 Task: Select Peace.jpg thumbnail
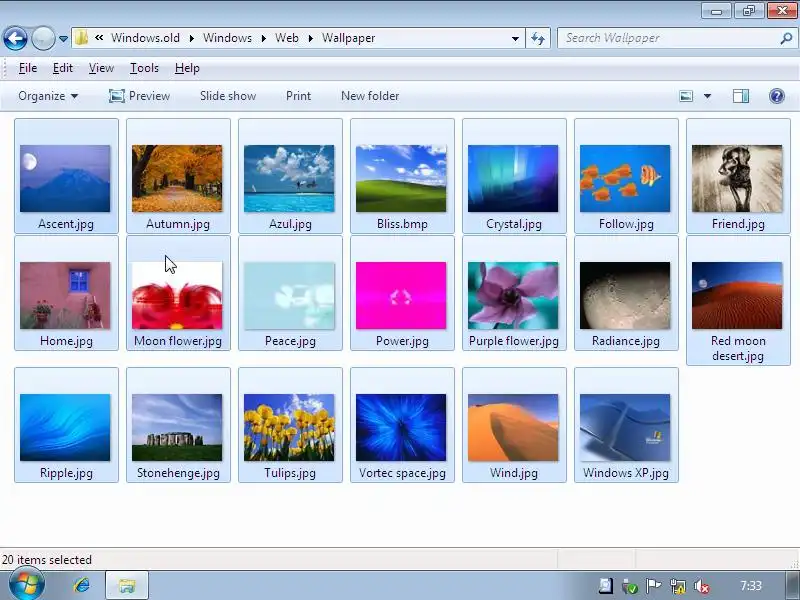point(290,293)
